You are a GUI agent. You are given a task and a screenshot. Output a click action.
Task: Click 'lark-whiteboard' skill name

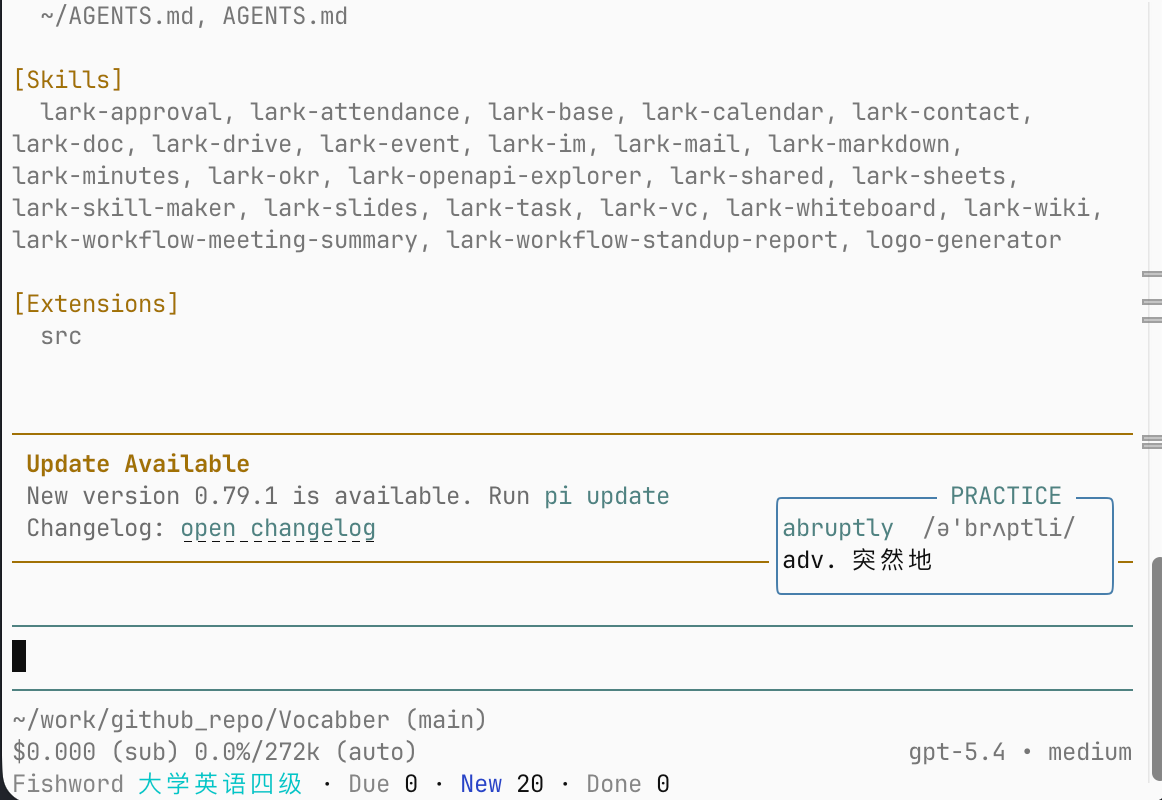(830, 208)
